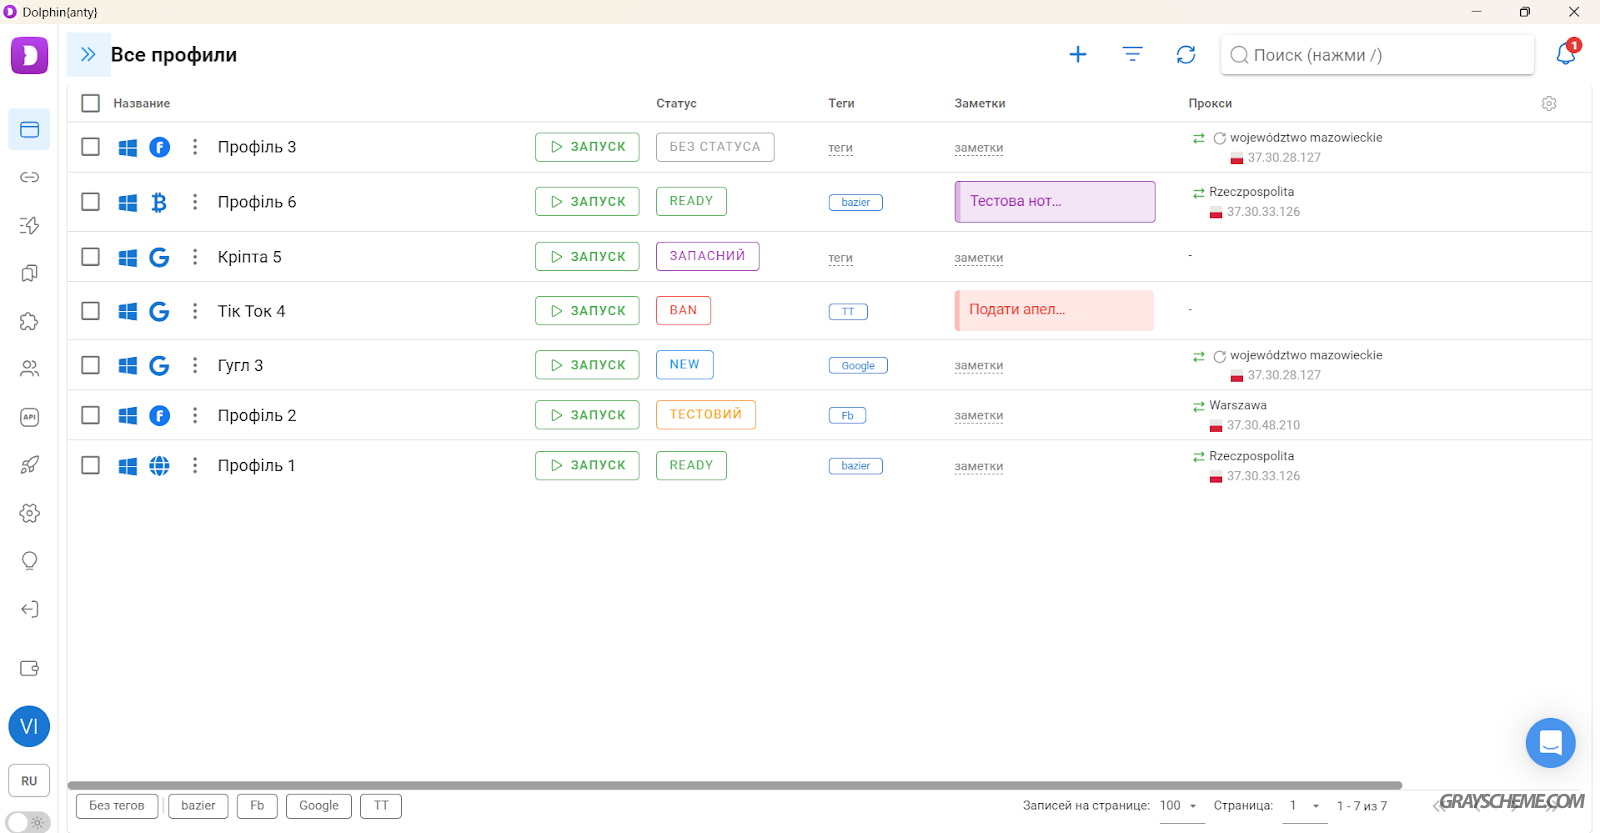
Task: Open status dropdown БЕЗ СТАТУСА for Профіль 3
Action: tap(715, 147)
